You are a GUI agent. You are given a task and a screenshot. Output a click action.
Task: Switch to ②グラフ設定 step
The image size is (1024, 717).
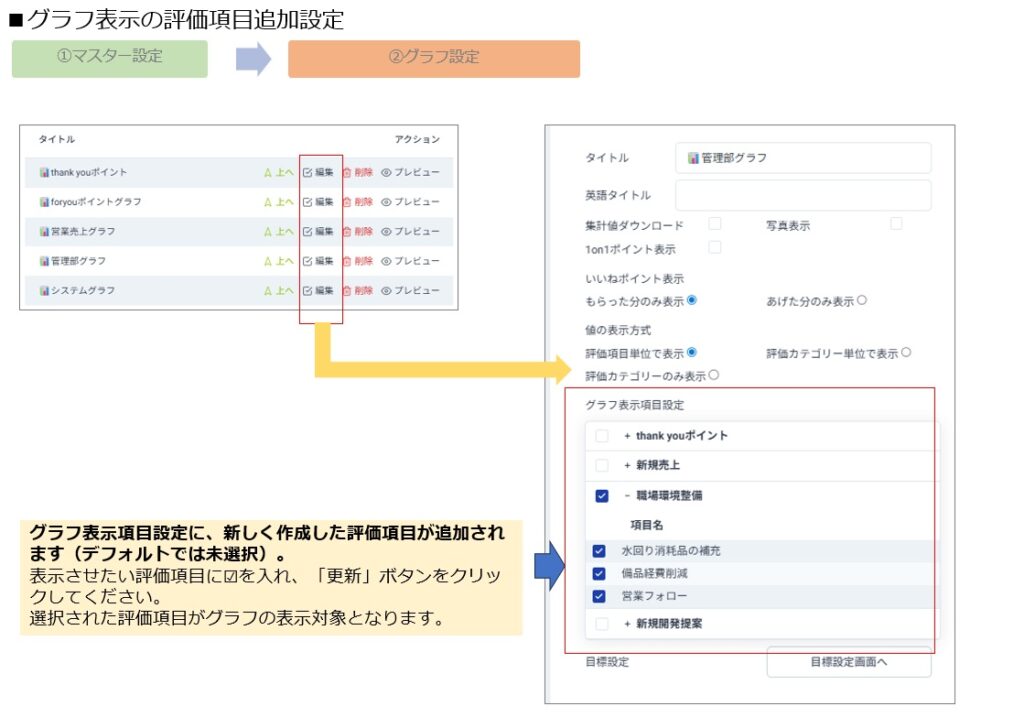(x=434, y=58)
